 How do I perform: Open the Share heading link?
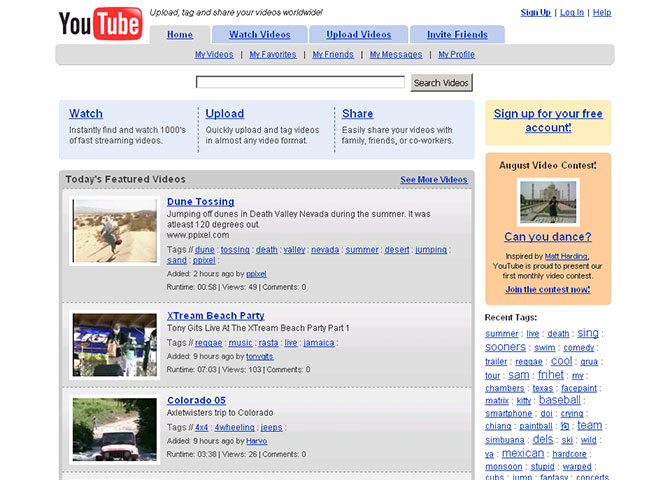[x=358, y=114]
